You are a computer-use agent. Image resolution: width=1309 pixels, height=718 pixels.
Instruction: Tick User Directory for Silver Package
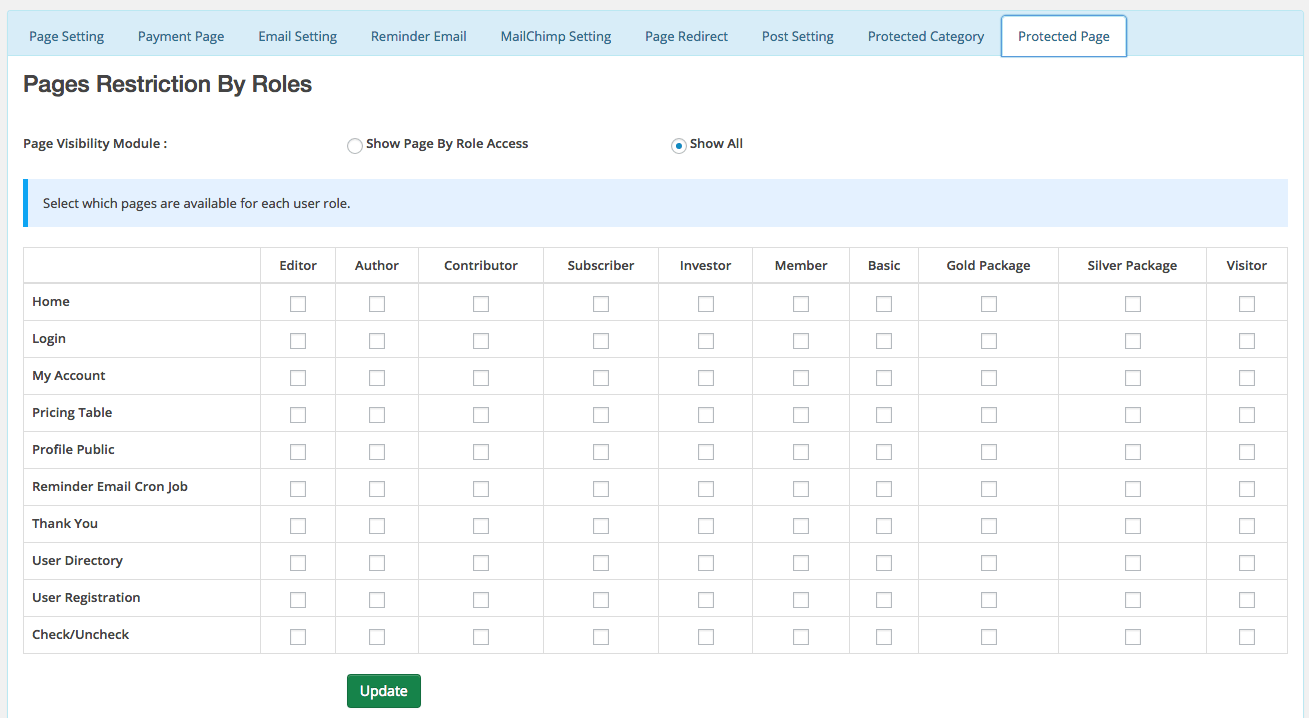click(x=1133, y=563)
